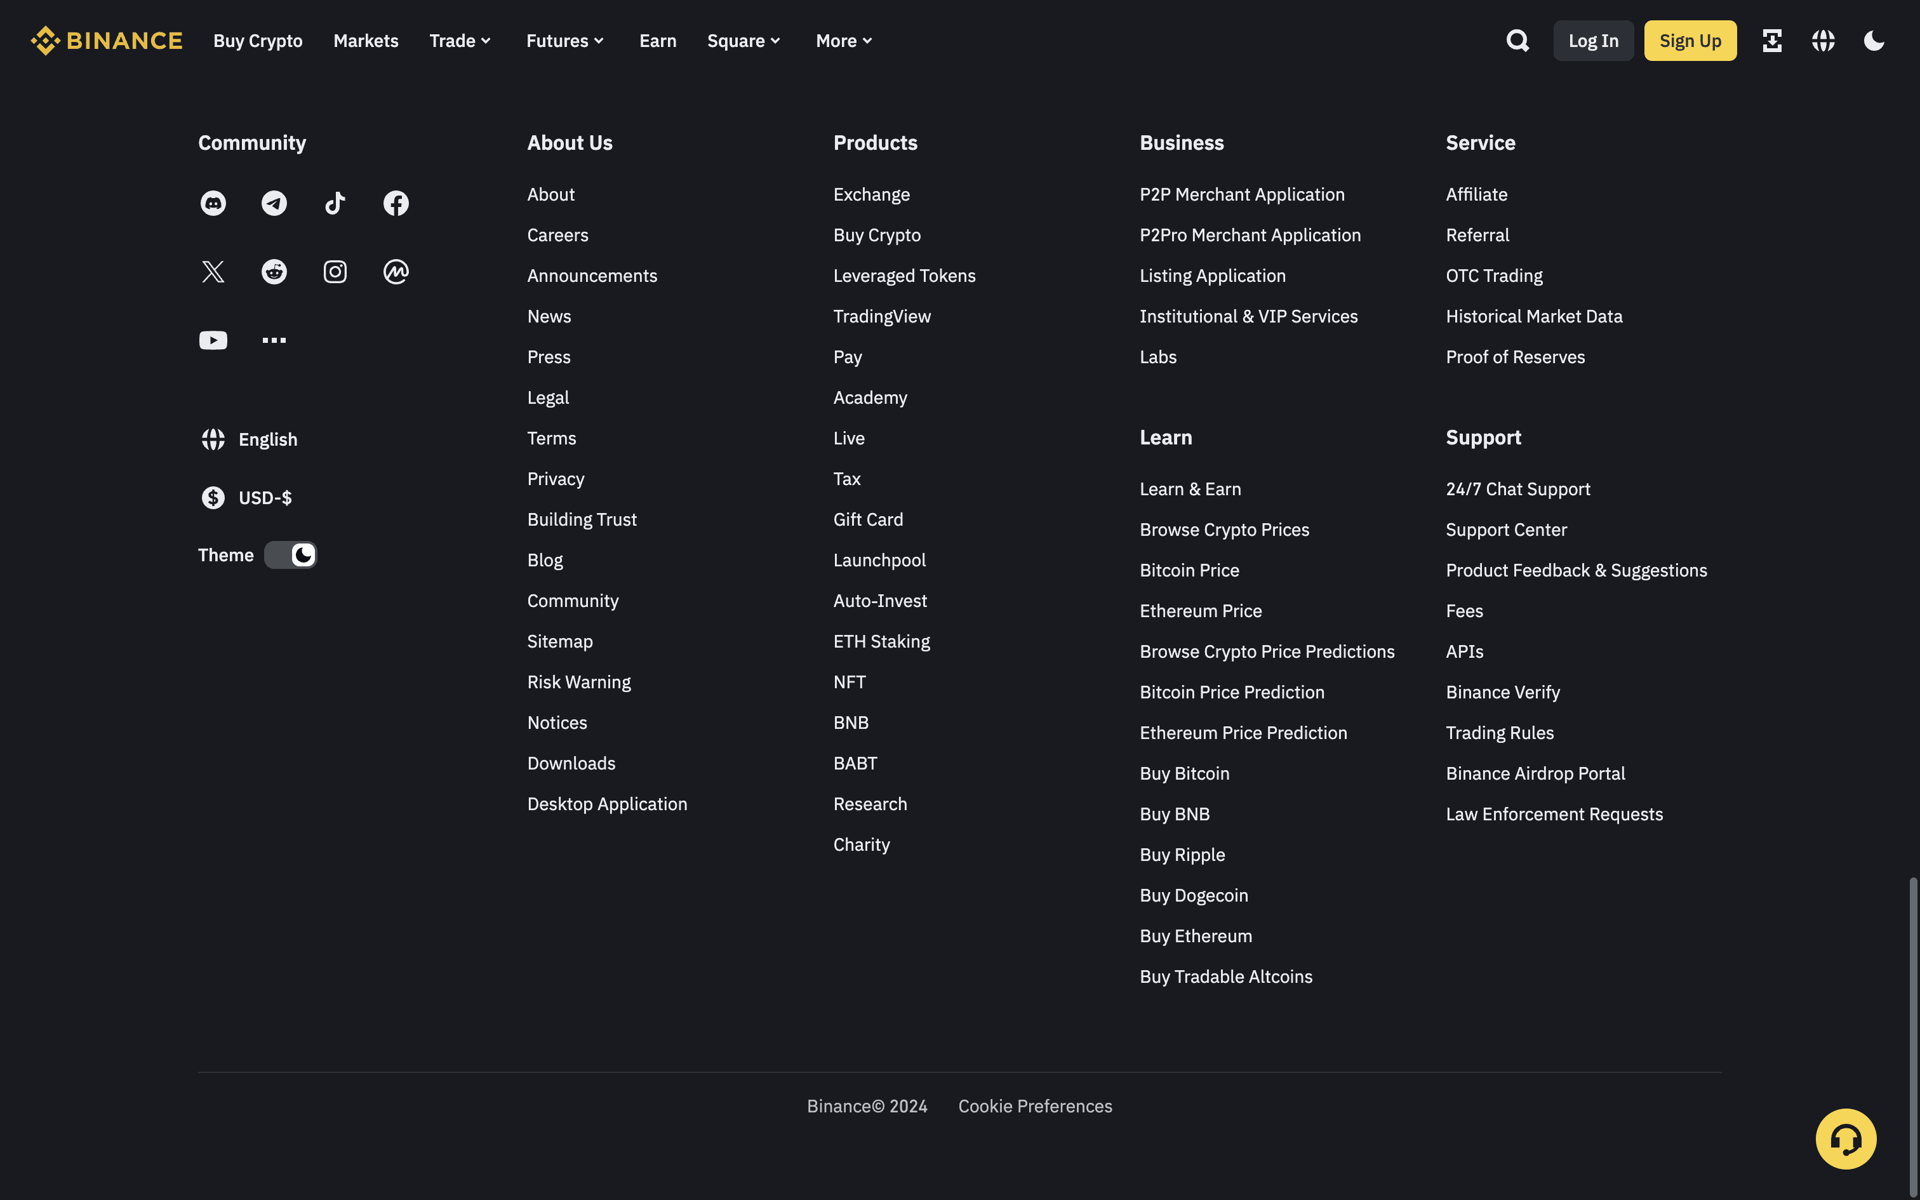This screenshot has width=1920, height=1200.
Task: Open the Careers link
Action: 558,235
